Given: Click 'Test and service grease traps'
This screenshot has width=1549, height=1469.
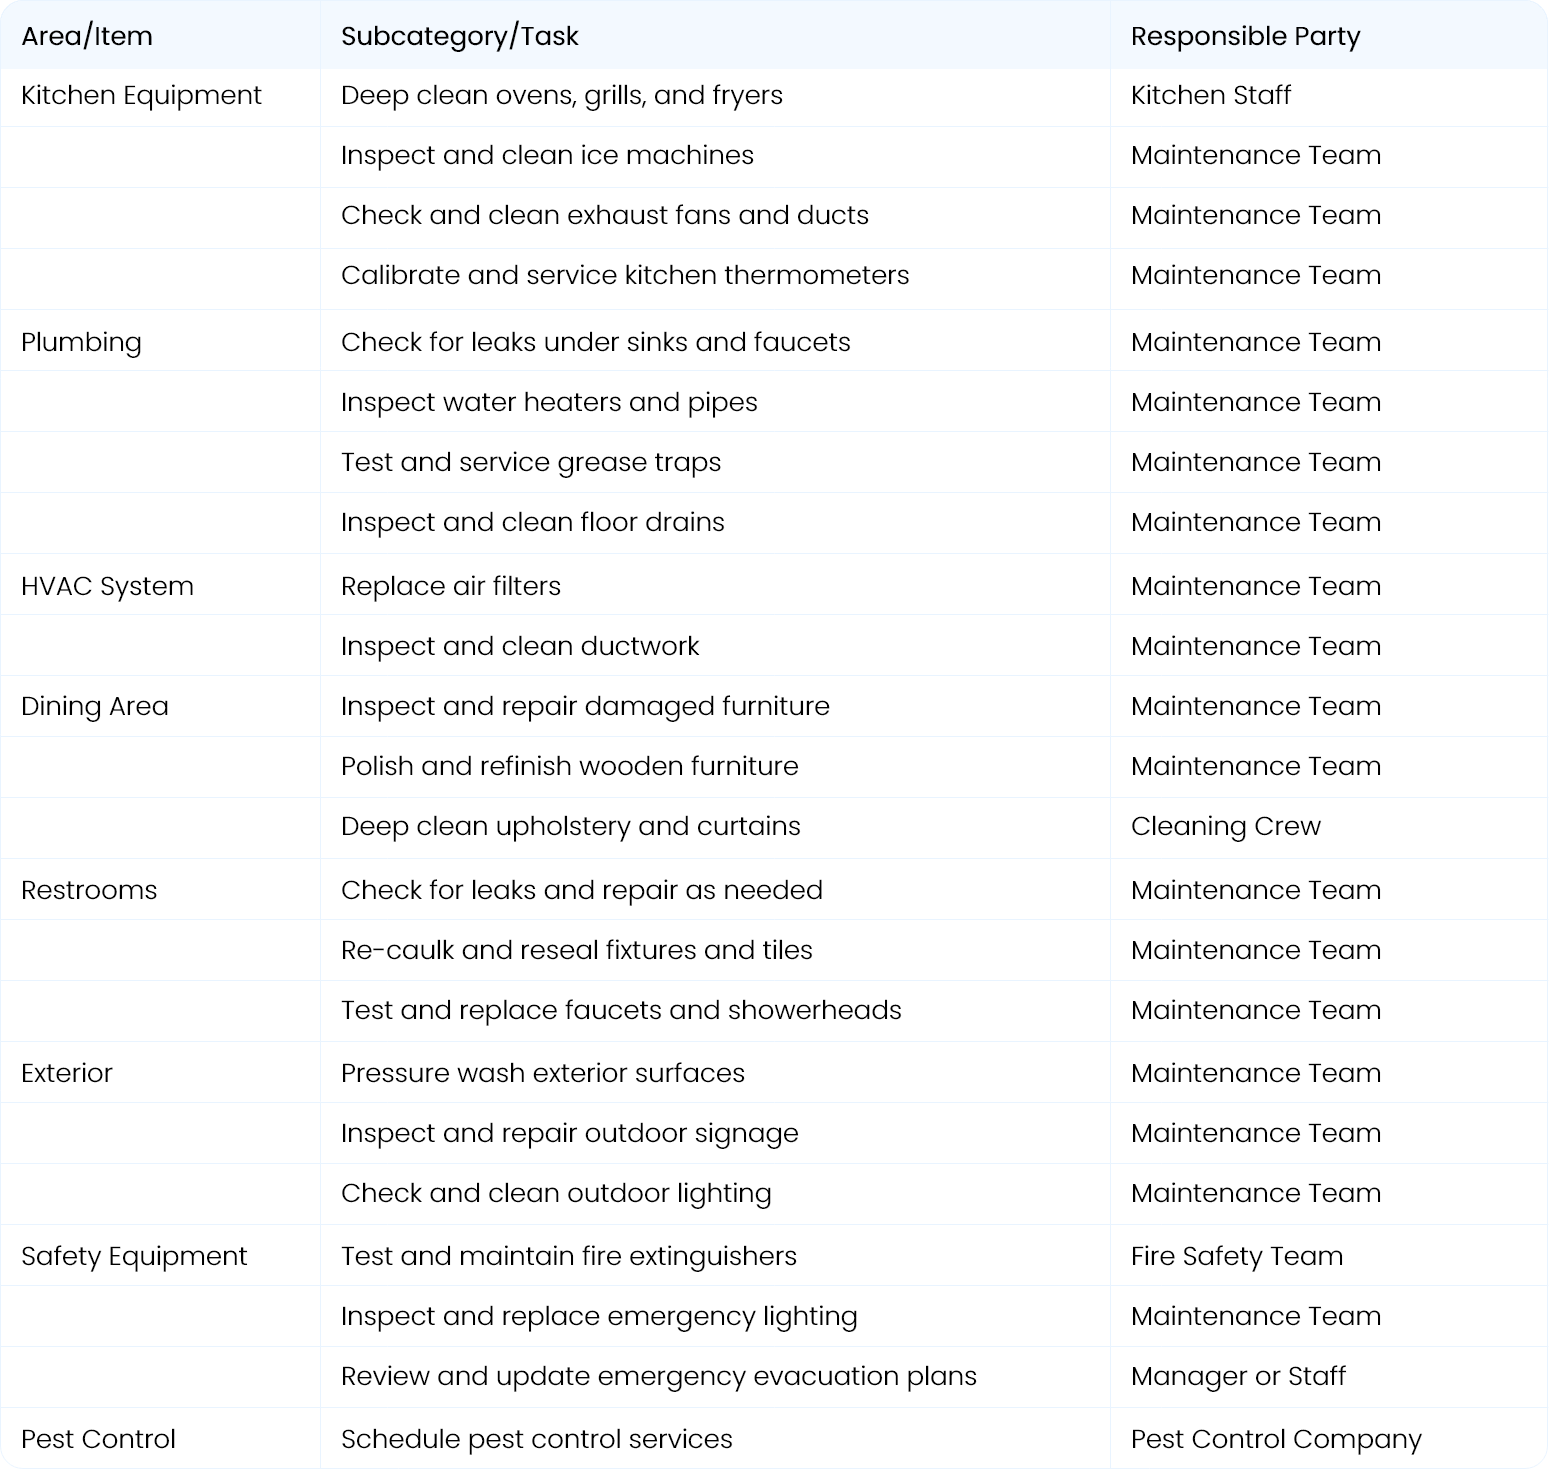Looking at the screenshot, I should tap(531, 462).
